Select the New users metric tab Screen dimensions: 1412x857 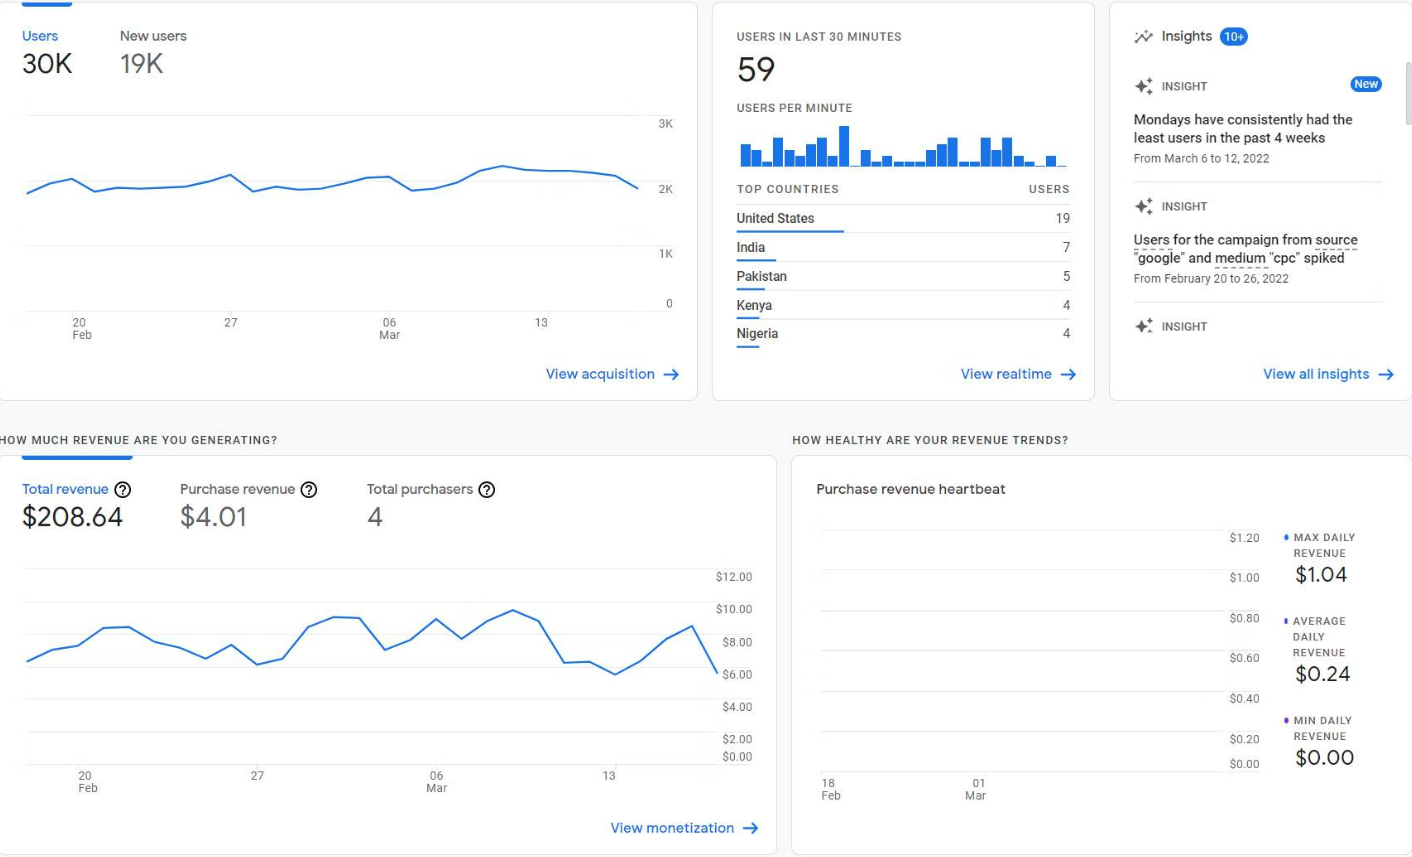pos(153,52)
